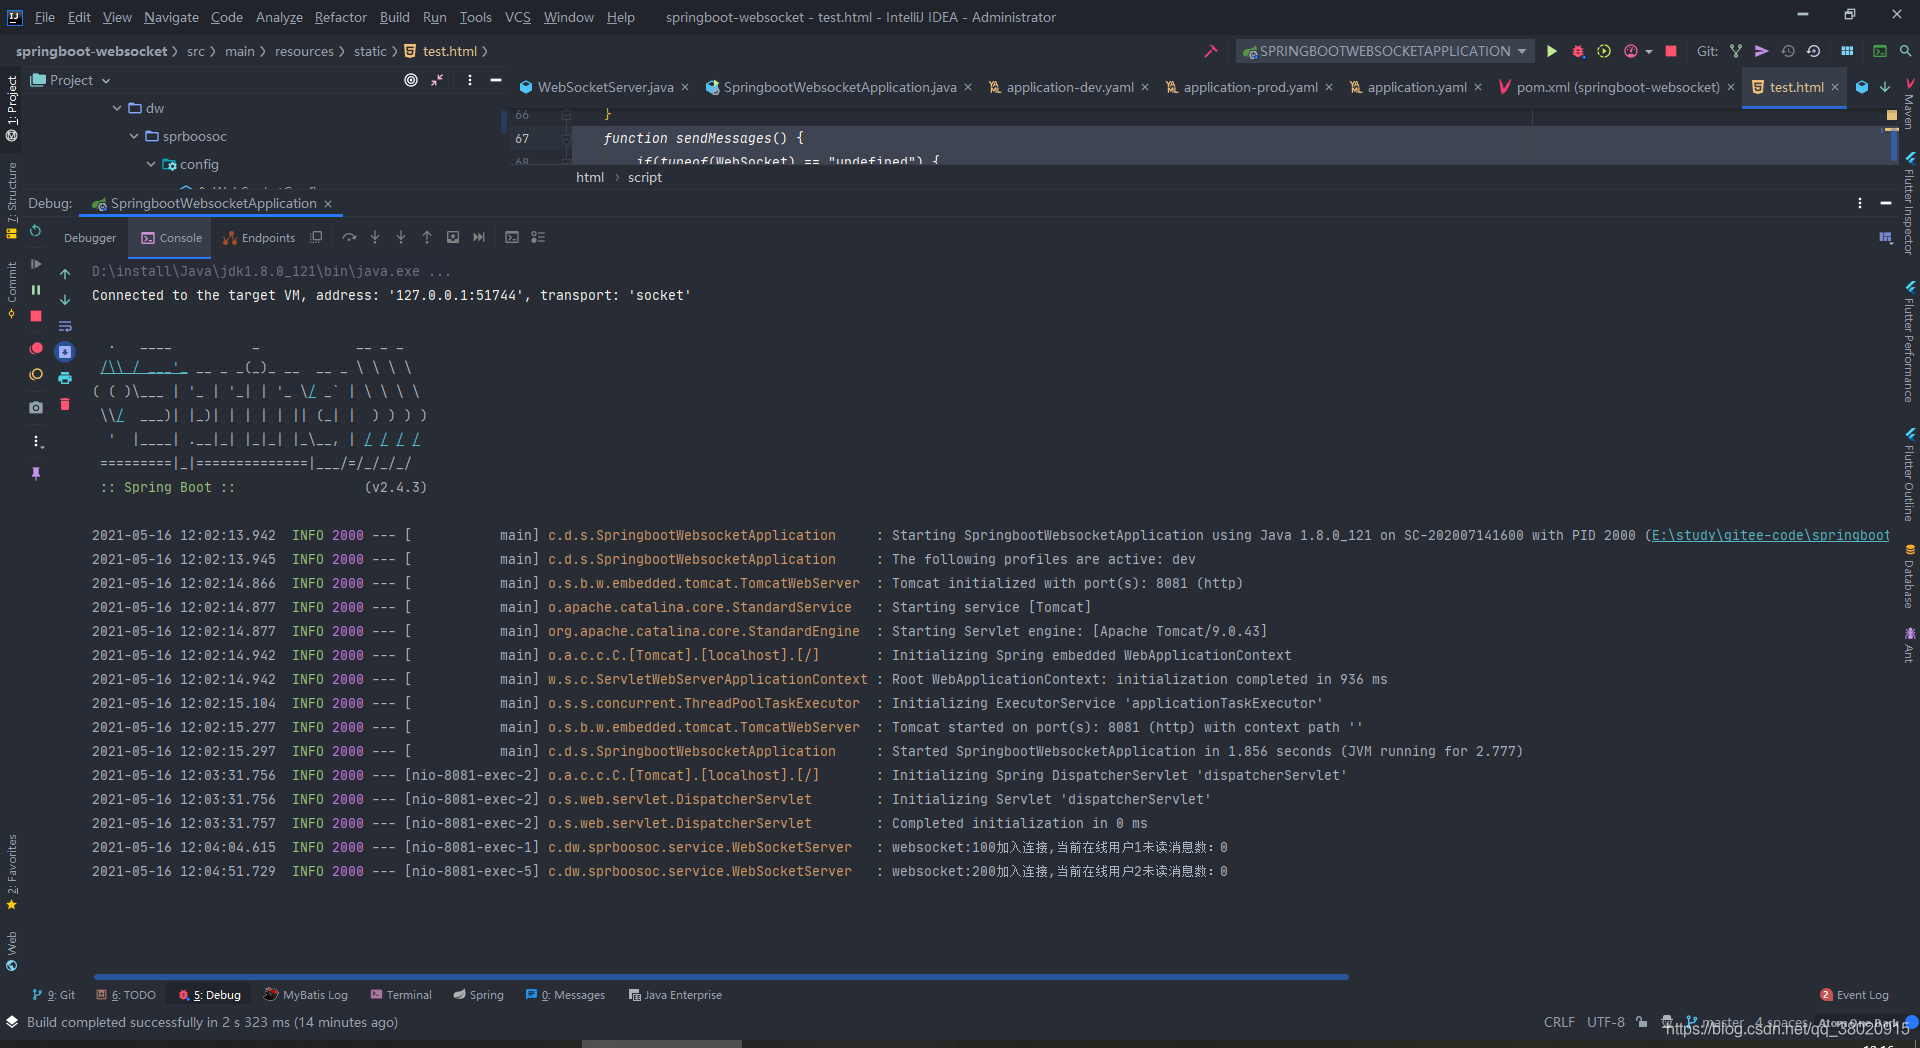Viewport: 1920px width, 1048px height.
Task: Click CRLF line separator in status bar
Action: click(1559, 1022)
